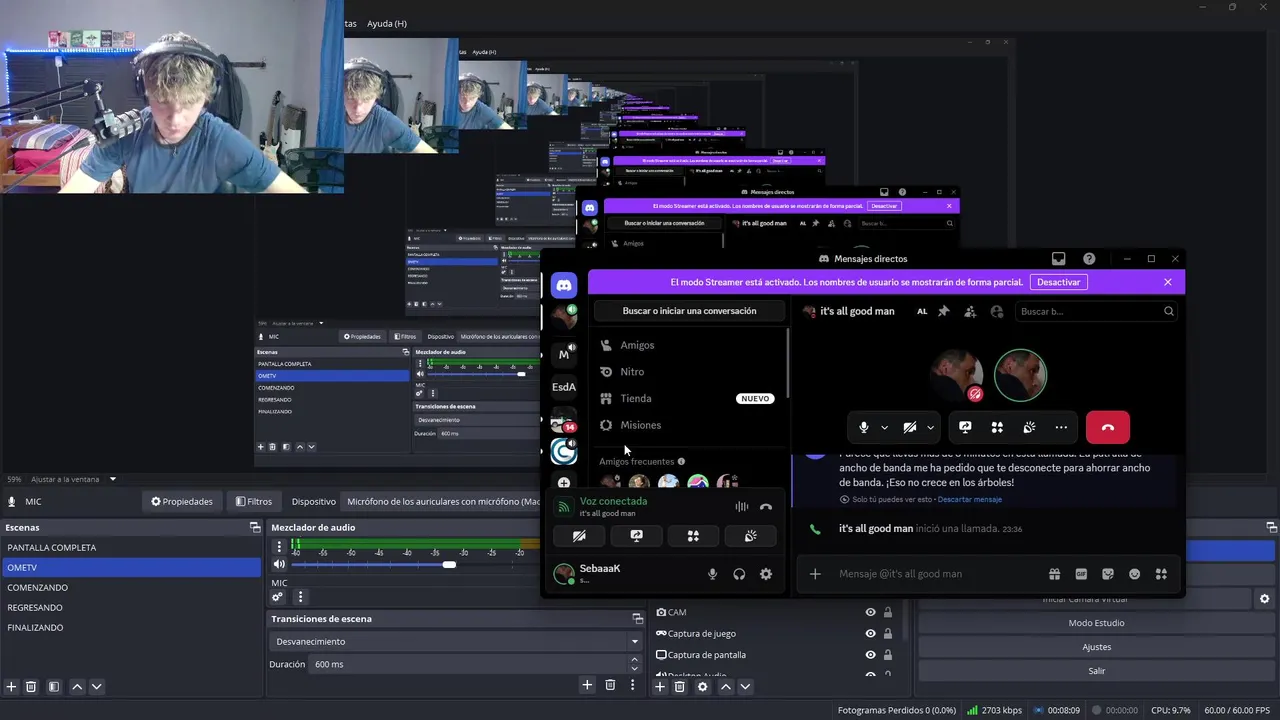Click Desactivar streamer mode button

pyautogui.click(x=1058, y=282)
